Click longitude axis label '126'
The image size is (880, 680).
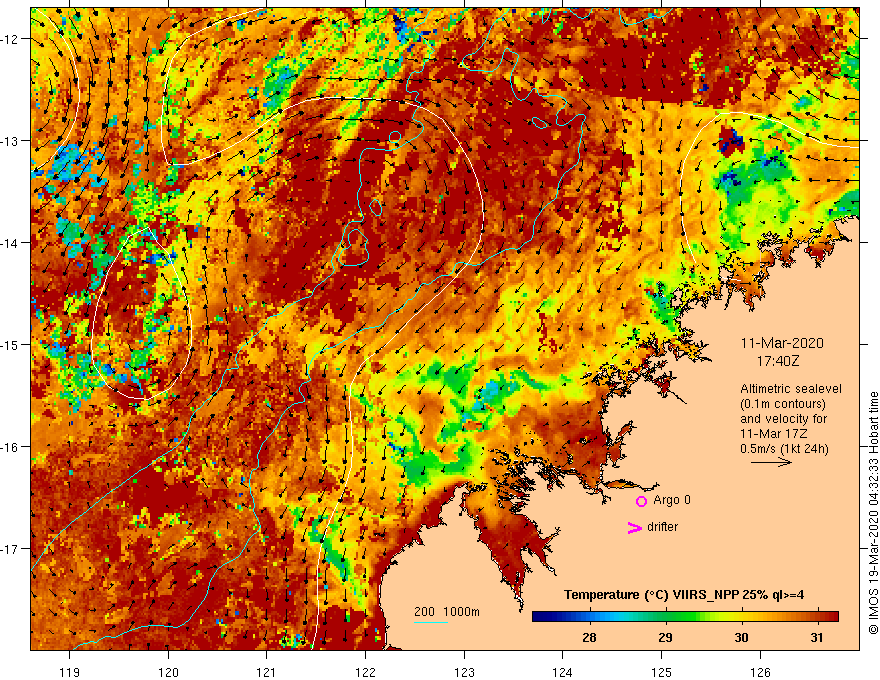(760, 672)
